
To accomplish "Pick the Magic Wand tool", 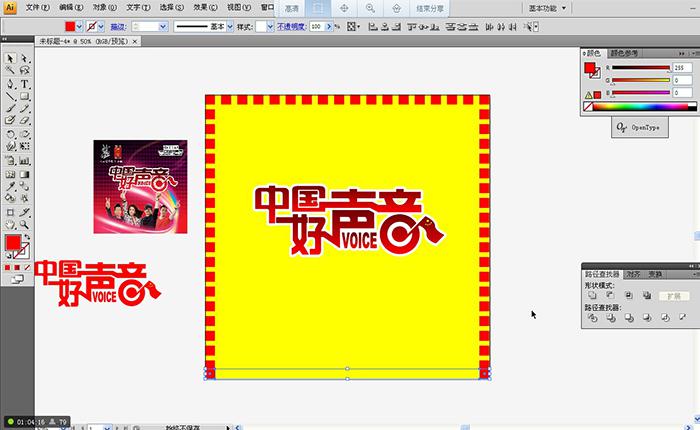I will coord(10,71).
